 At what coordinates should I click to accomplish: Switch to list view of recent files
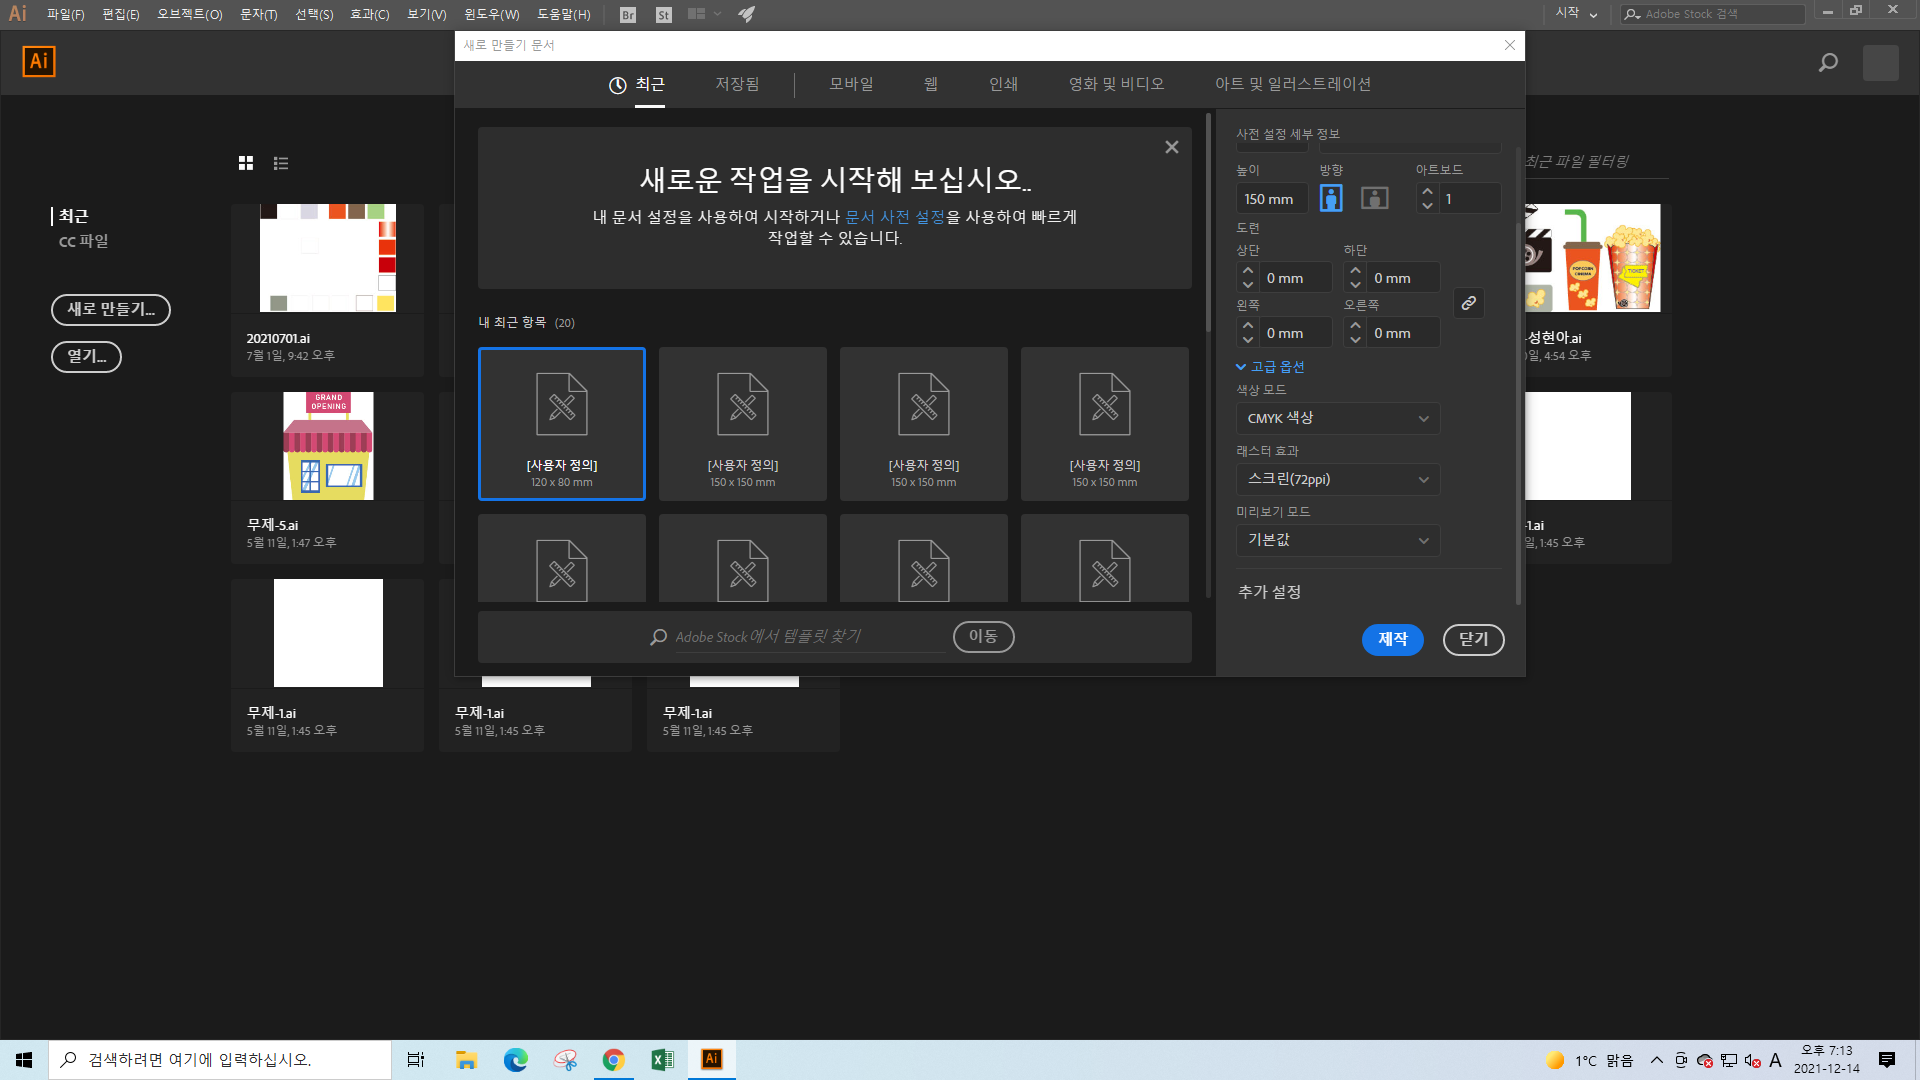coord(281,163)
